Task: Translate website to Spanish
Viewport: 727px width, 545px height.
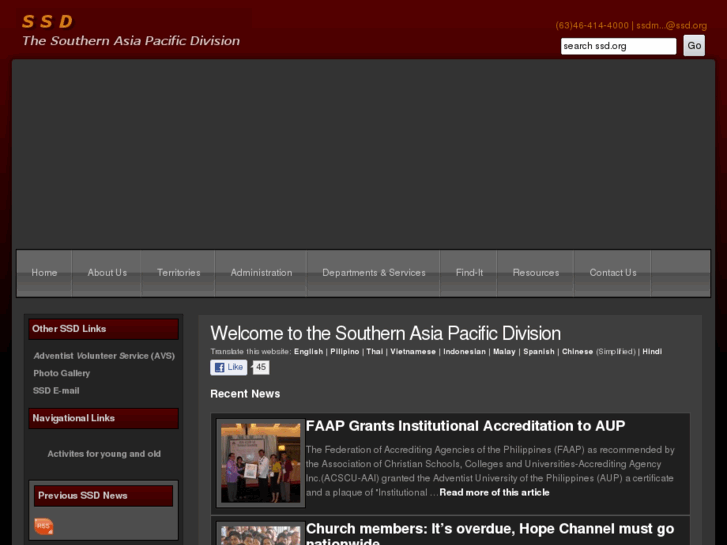Action: [x=539, y=352]
